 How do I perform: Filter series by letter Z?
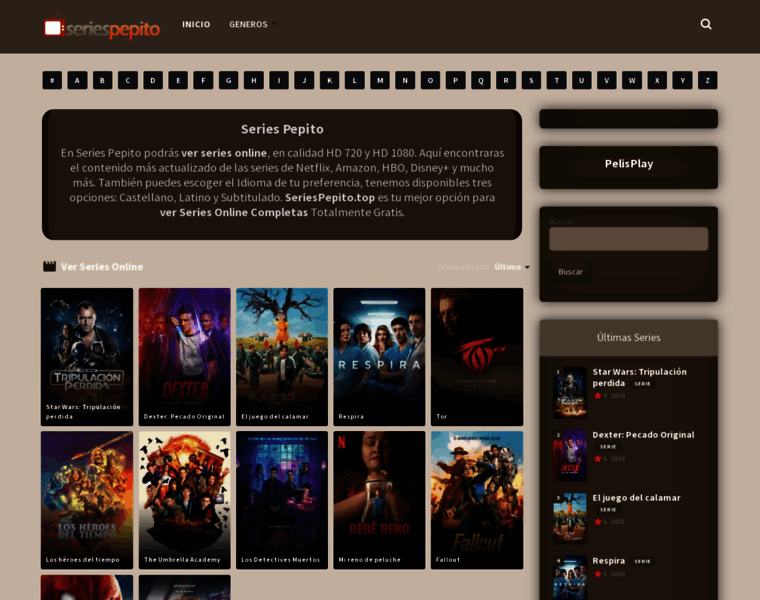(707, 80)
